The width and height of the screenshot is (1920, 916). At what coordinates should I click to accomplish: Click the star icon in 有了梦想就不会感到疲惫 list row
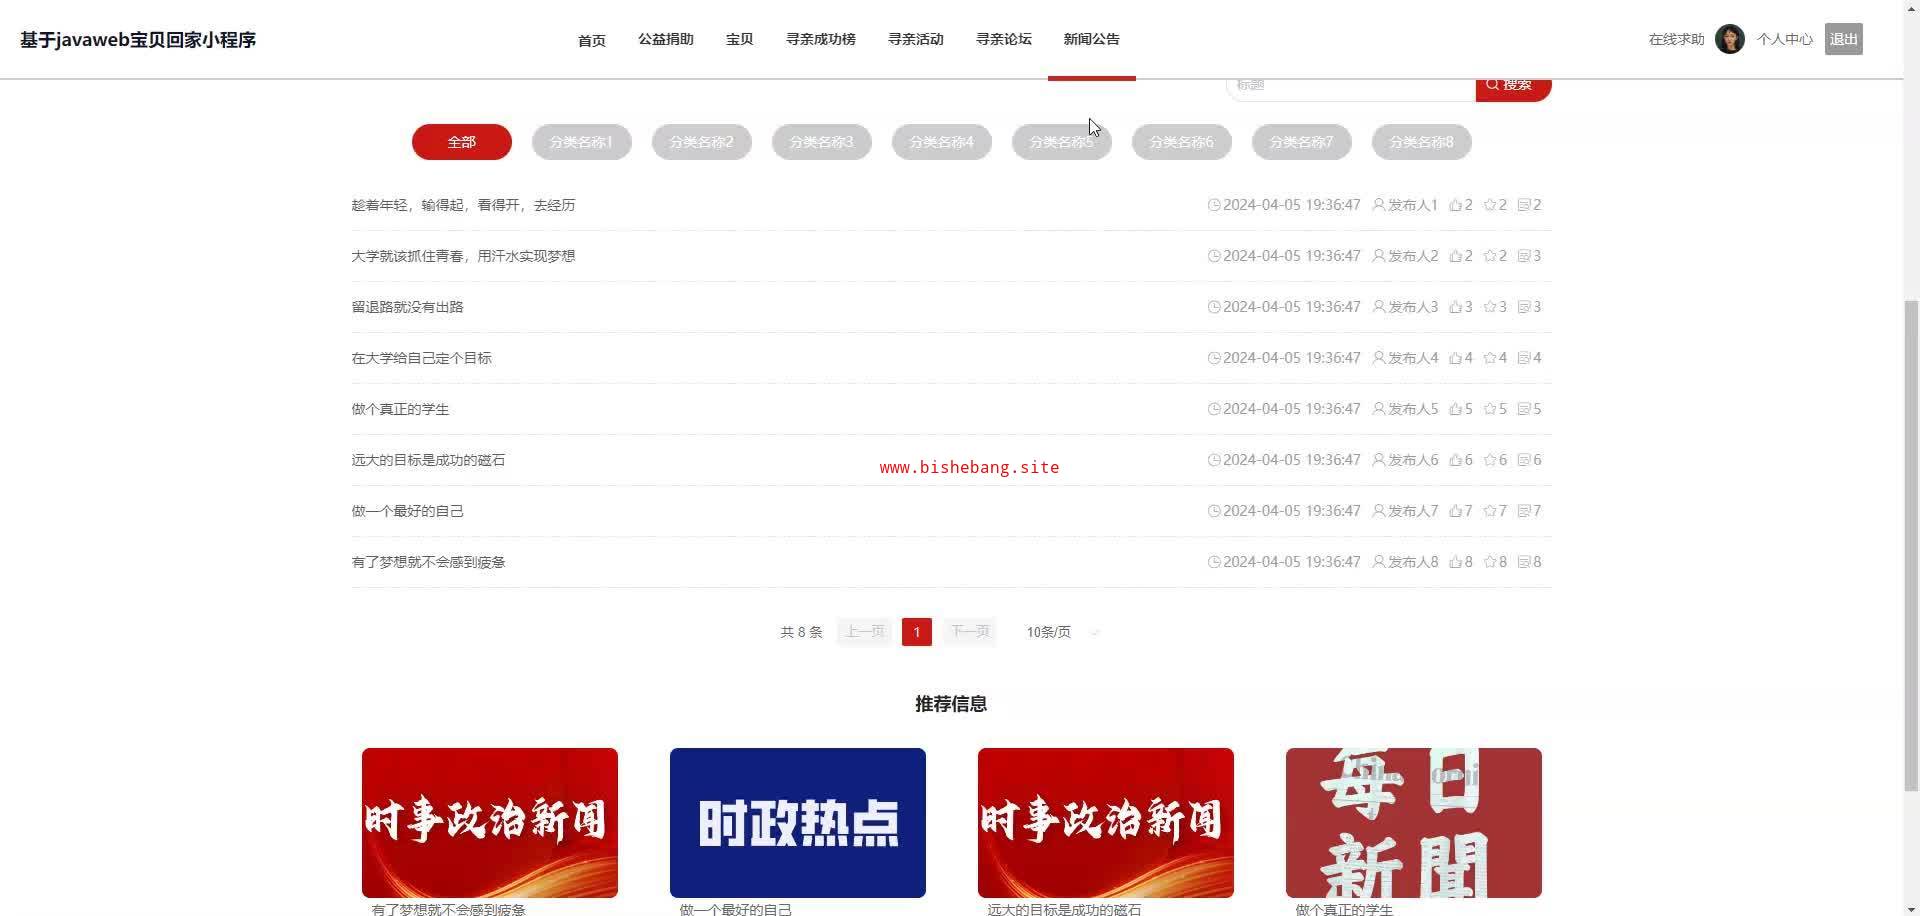[x=1490, y=562]
